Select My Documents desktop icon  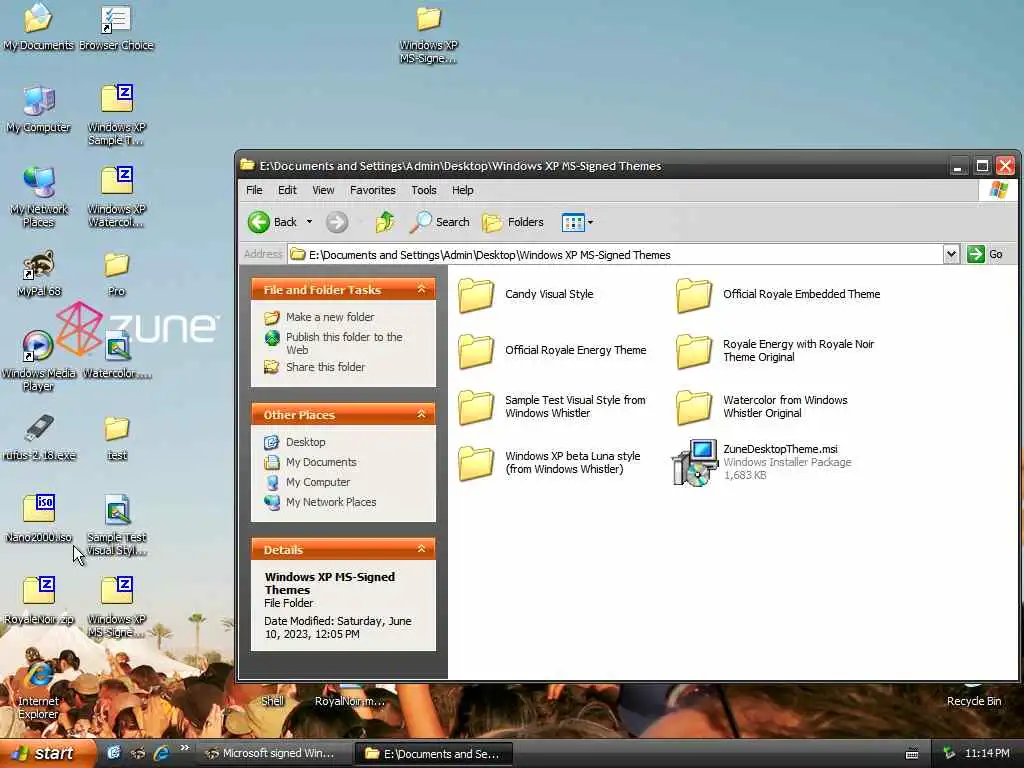[x=38, y=27]
